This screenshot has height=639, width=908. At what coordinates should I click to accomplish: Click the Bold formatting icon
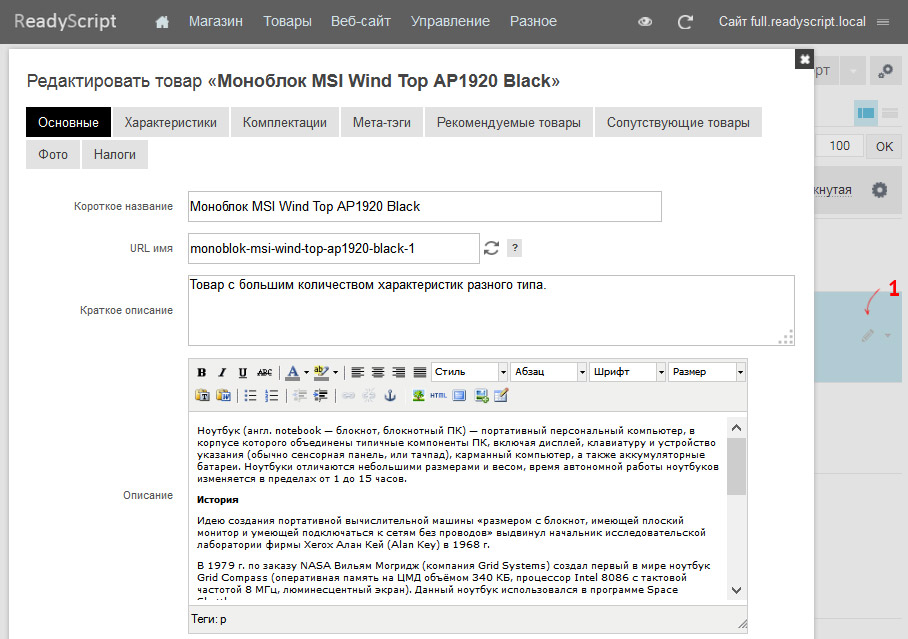(x=202, y=372)
